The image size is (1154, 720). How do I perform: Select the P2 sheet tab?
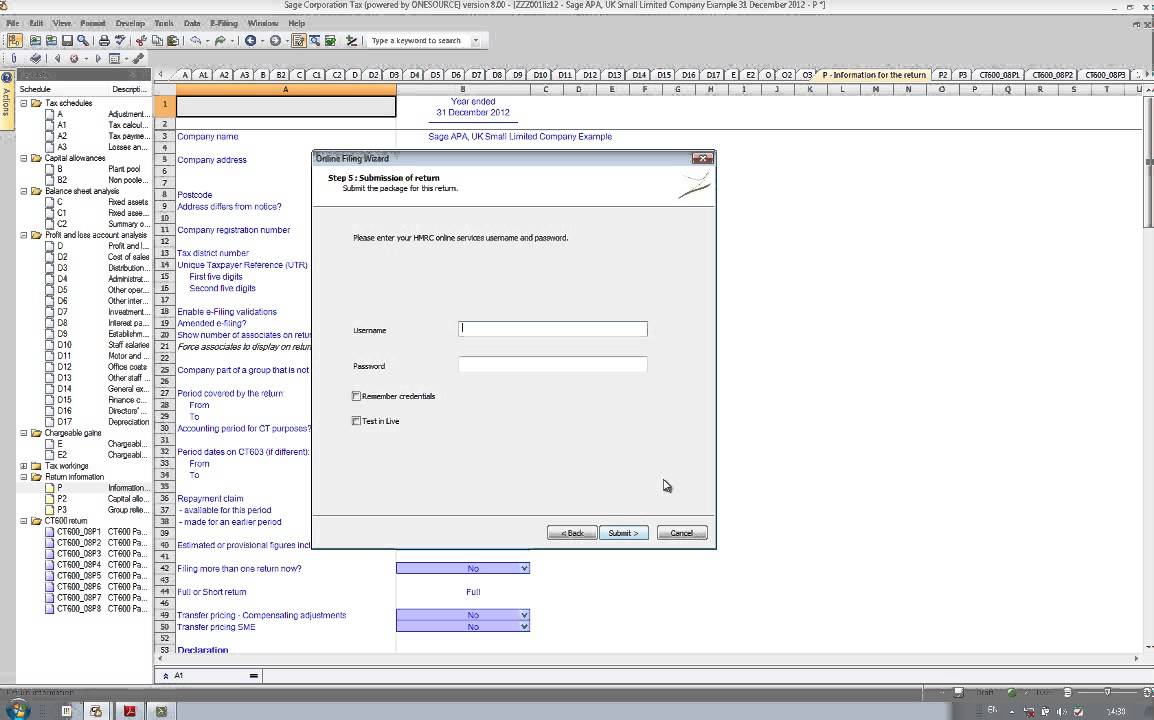[x=943, y=75]
